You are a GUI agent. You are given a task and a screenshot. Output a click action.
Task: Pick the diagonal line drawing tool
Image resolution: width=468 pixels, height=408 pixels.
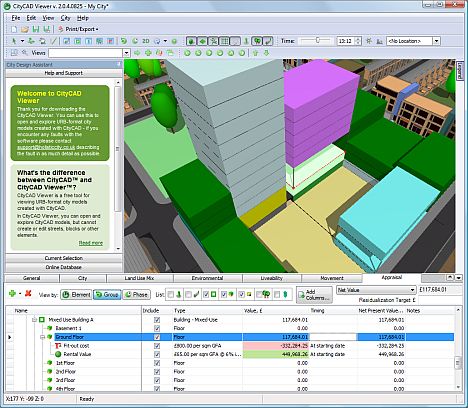53,41
